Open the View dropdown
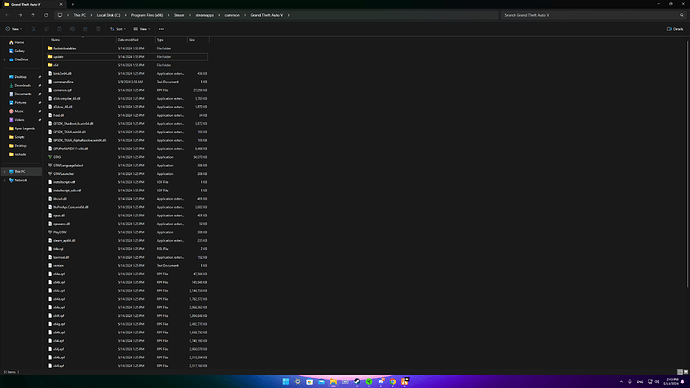Viewport: 690px width, 388px height. pos(142,29)
